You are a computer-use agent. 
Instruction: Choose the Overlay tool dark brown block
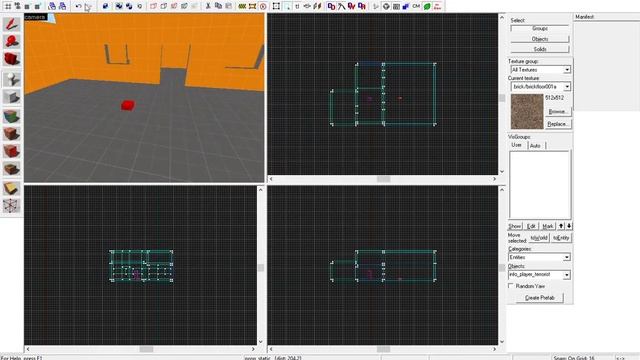coord(11,169)
